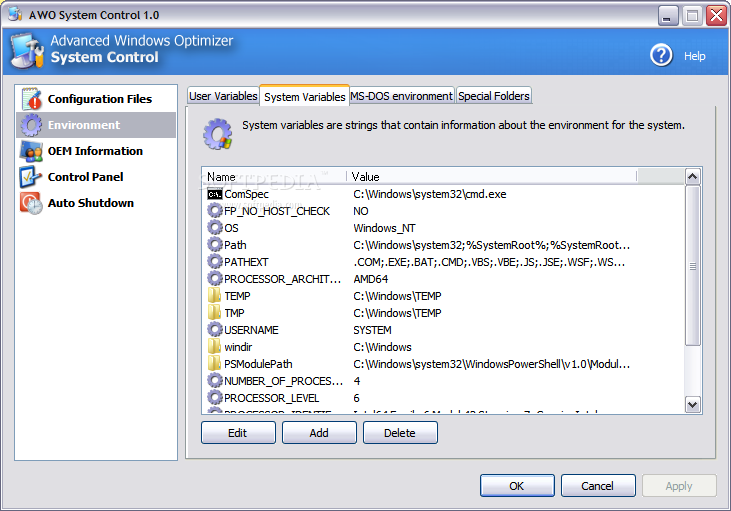Click the Name column header

tap(275, 177)
